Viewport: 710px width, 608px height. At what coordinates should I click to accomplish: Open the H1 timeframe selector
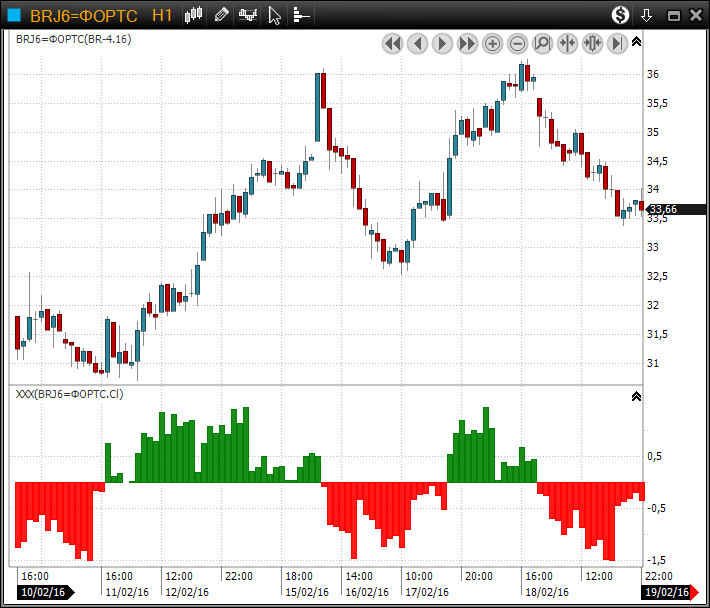pyautogui.click(x=162, y=16)
